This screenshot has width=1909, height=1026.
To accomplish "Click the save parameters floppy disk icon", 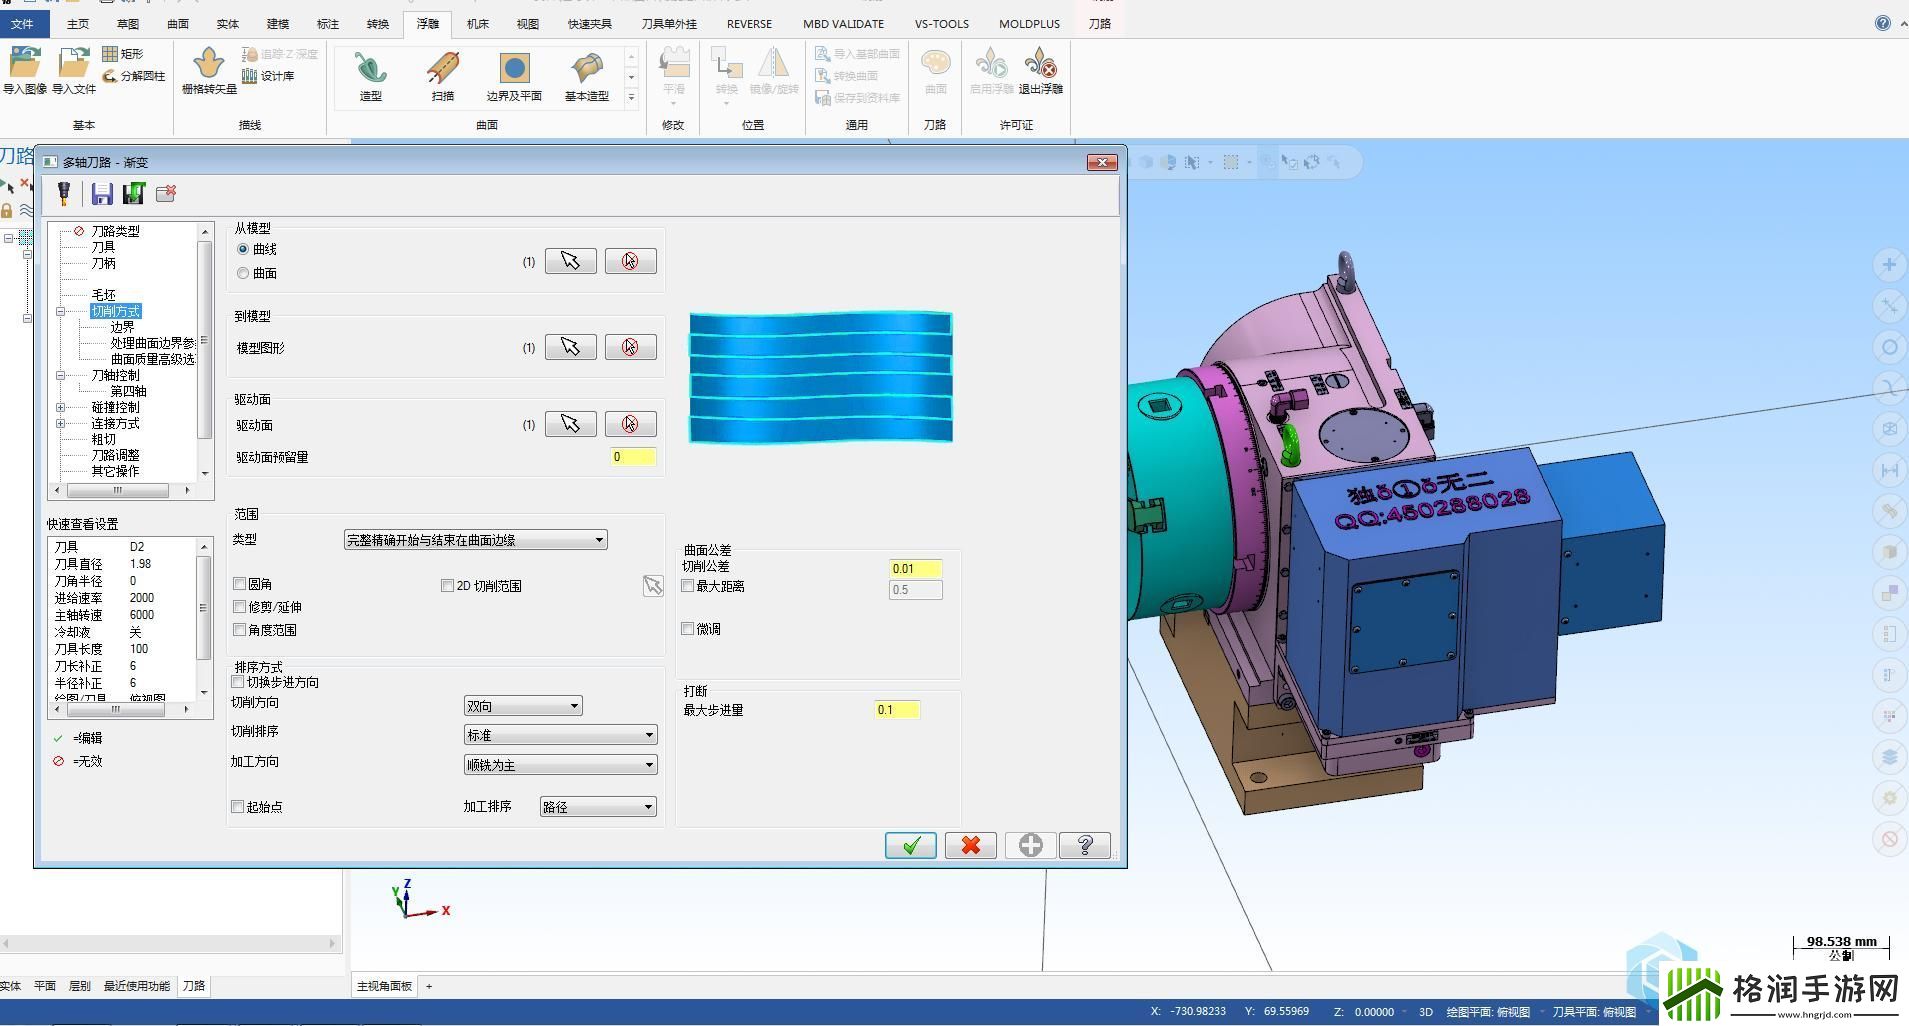I will pos(102,194).
